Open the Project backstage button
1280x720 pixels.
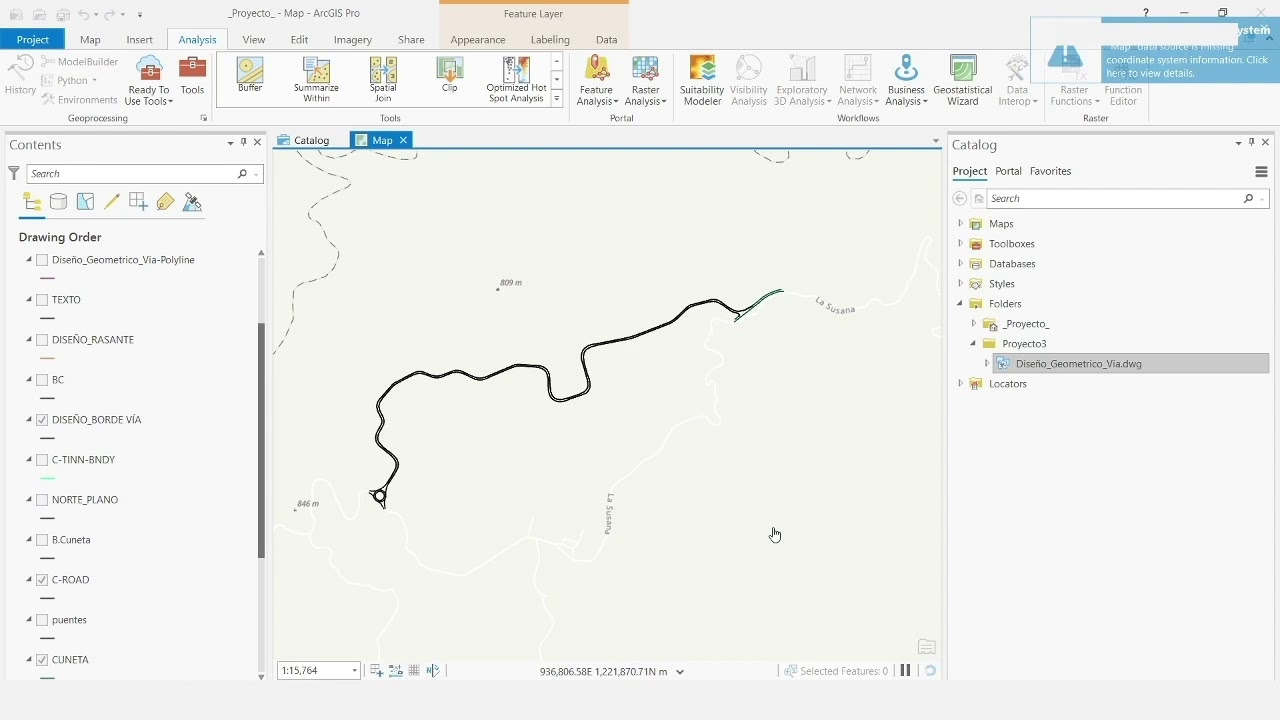tap(32, 40)
